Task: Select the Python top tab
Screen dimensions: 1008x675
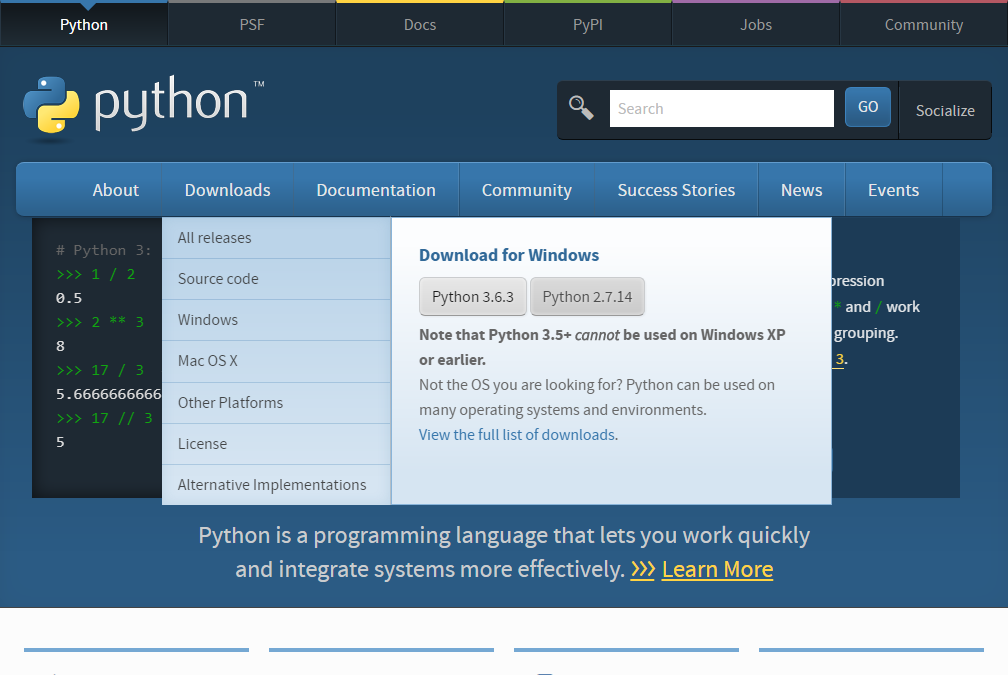Action: click(84, 24)
